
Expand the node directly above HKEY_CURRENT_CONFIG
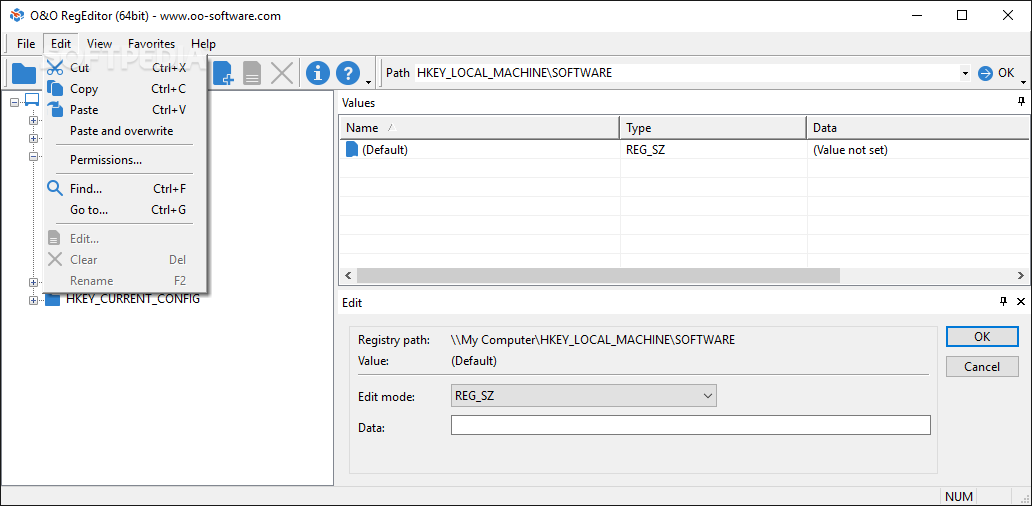(x=33, y=282)
